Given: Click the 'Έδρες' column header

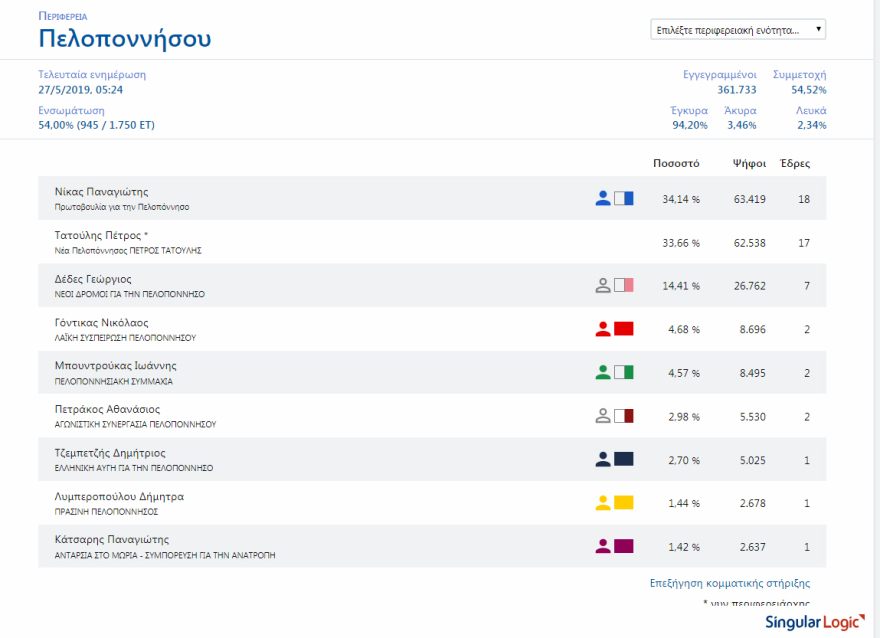Looking at the screenshot, I should pyautogui.click(x=795, y=163).
